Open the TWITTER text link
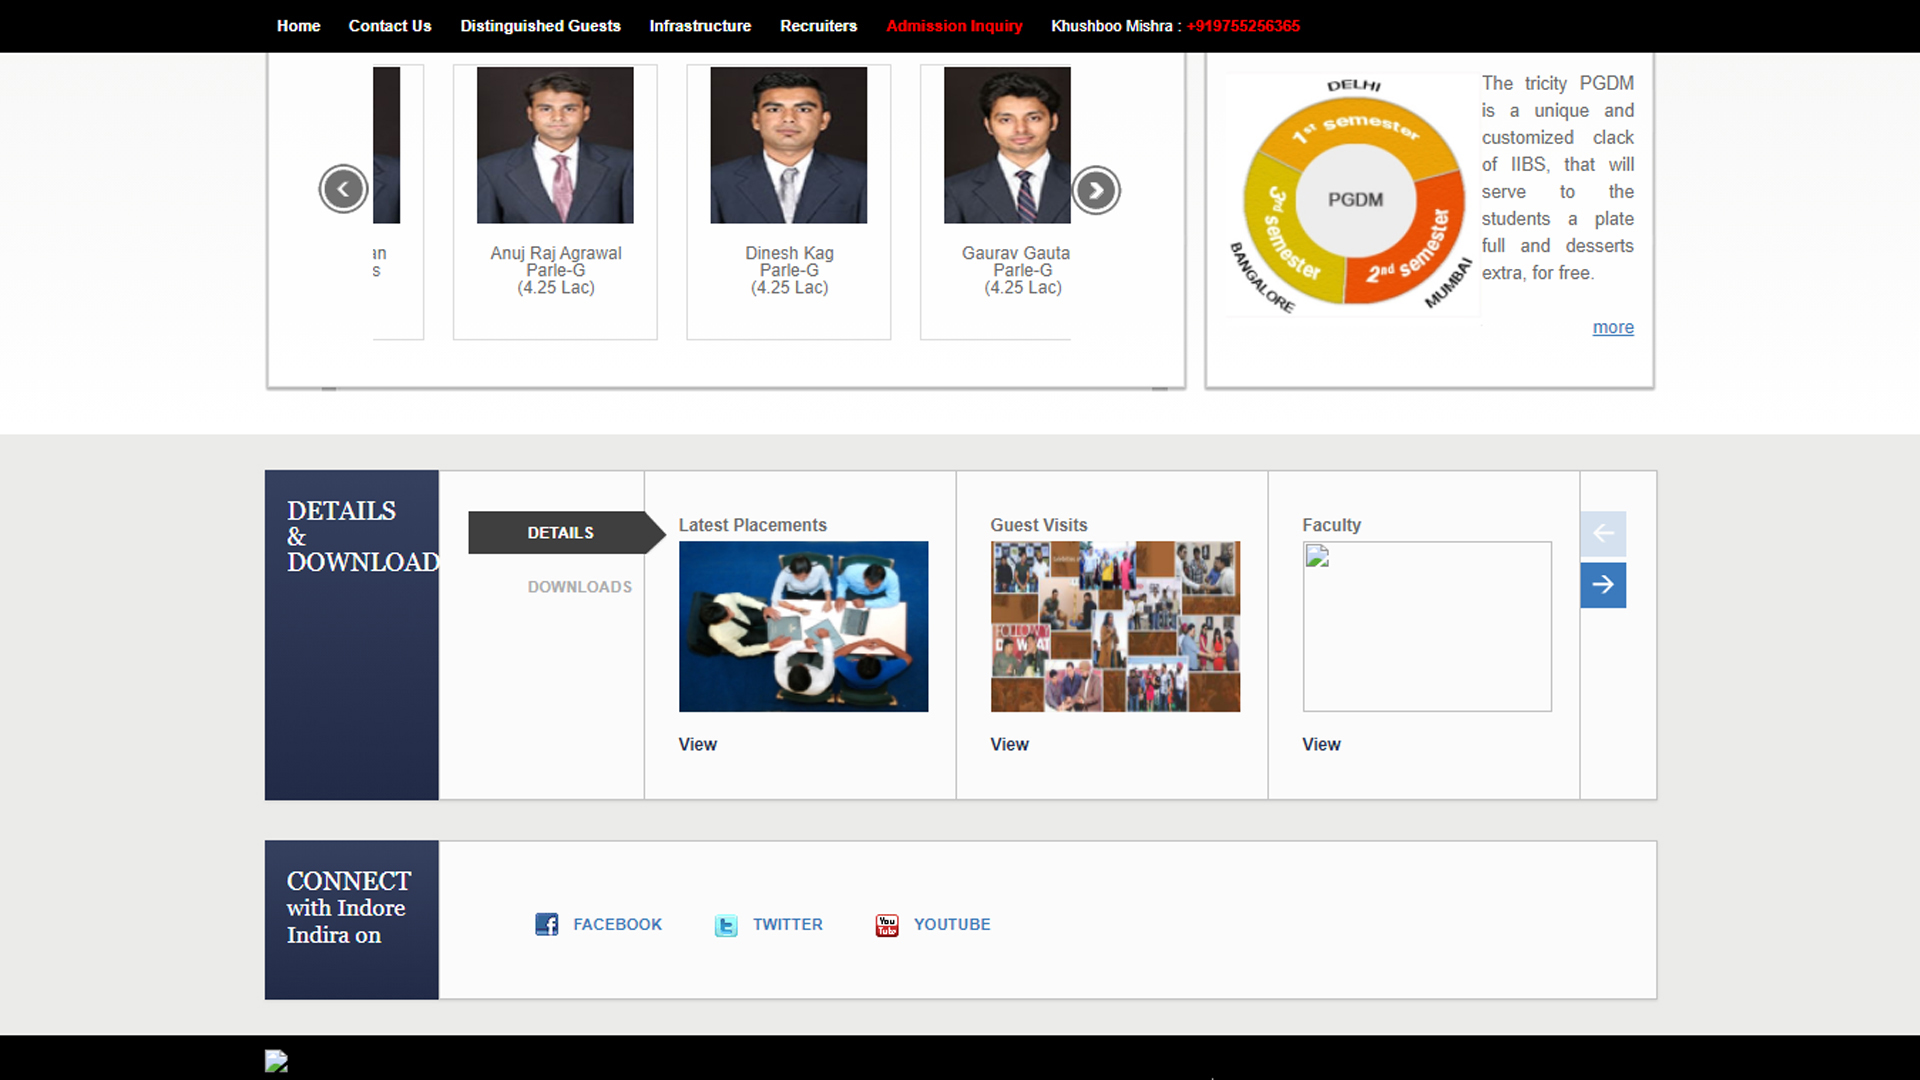This screenshot has height=1080, width=1920. coord(788,925)
